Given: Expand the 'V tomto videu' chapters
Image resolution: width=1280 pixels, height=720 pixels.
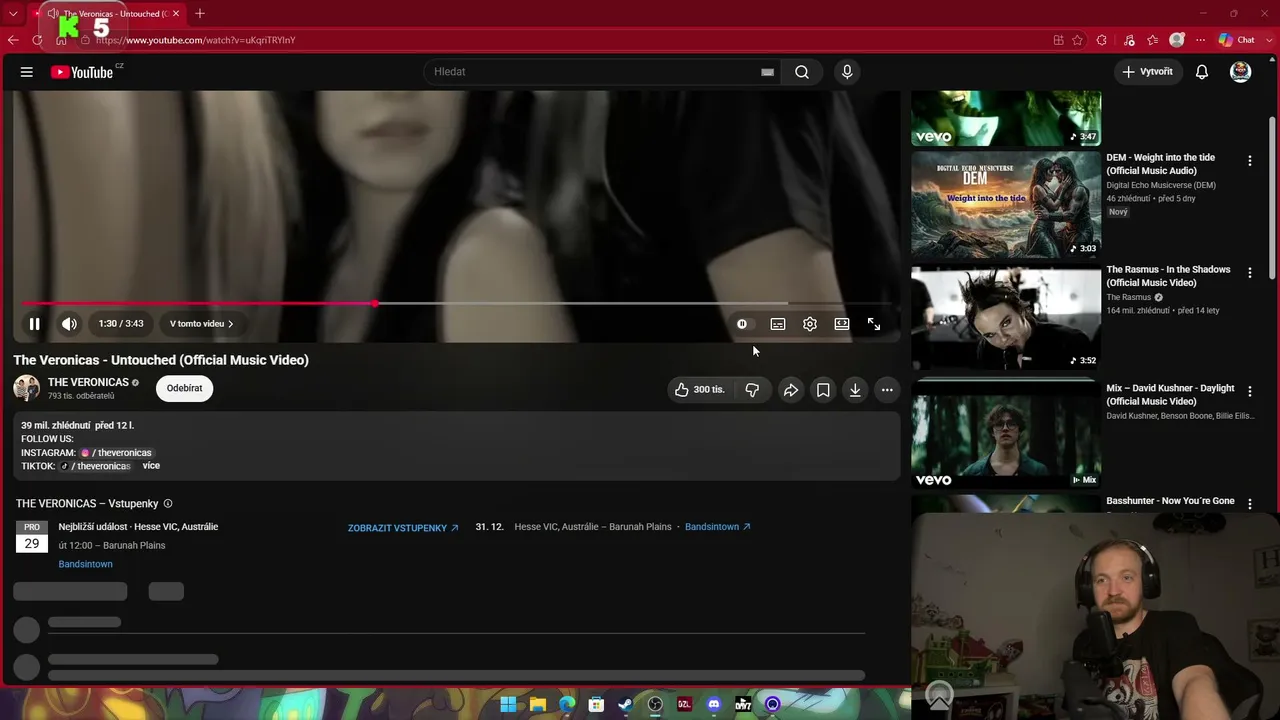Looking at the screenshot, I should pyautogui.click(x=201, y=324).
